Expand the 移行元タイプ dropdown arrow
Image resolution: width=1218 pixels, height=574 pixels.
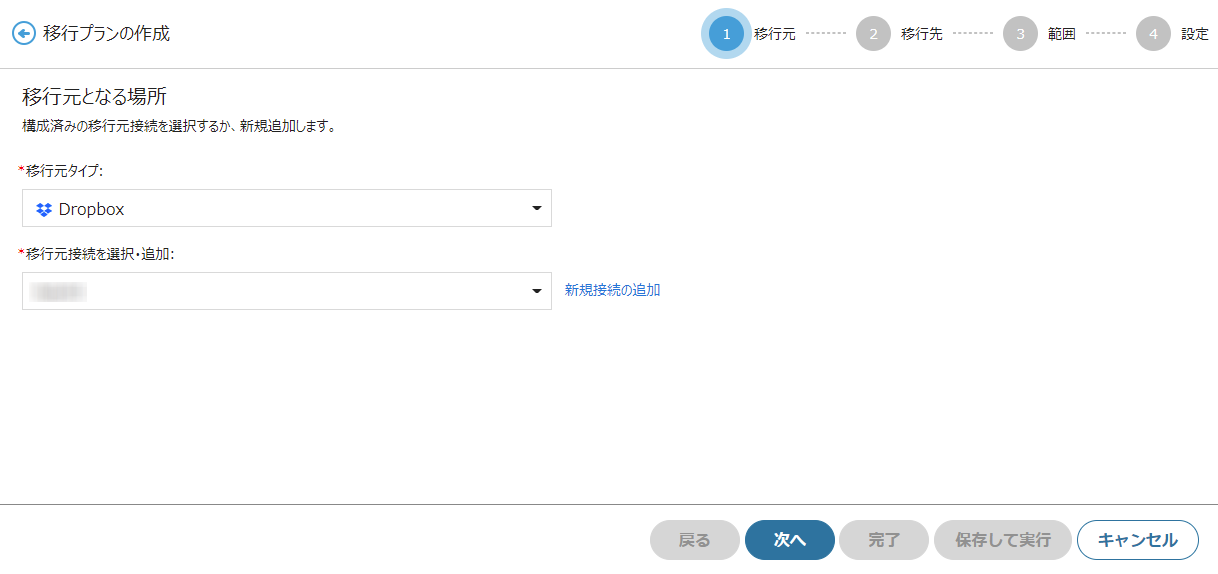[537, 208]
